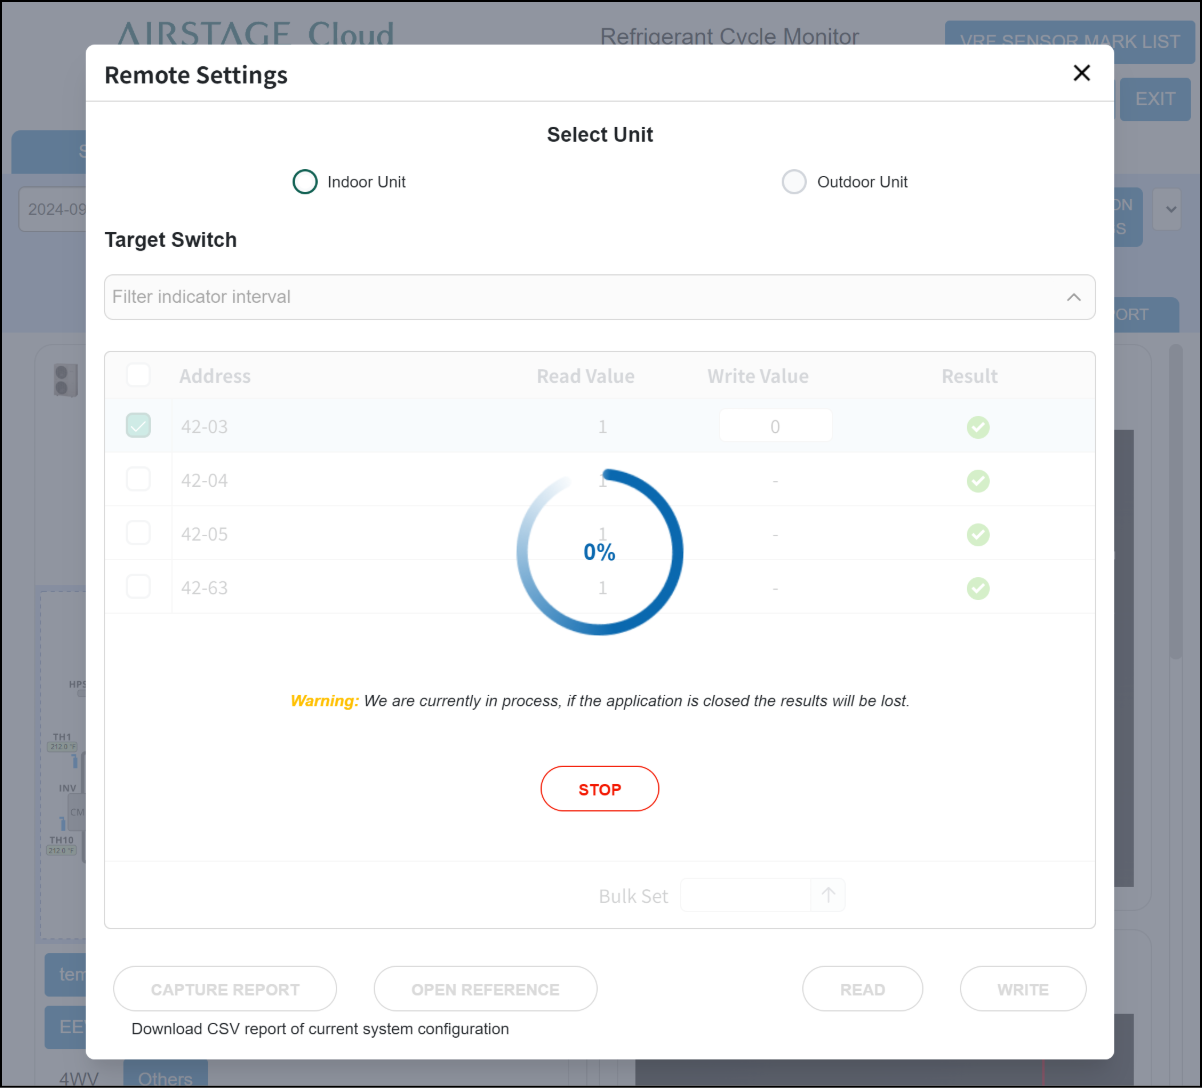Tick the checkbox for address 42-63
This screenshot has height=1088, width=1202.
point(138,587)
